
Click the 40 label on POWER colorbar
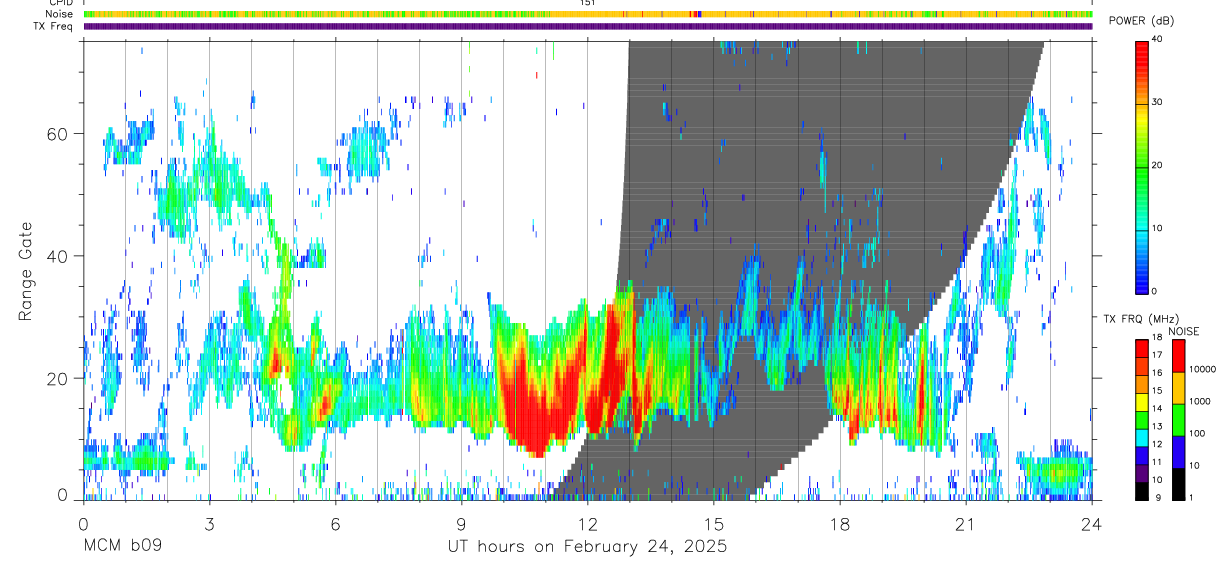pos(1157,40)
